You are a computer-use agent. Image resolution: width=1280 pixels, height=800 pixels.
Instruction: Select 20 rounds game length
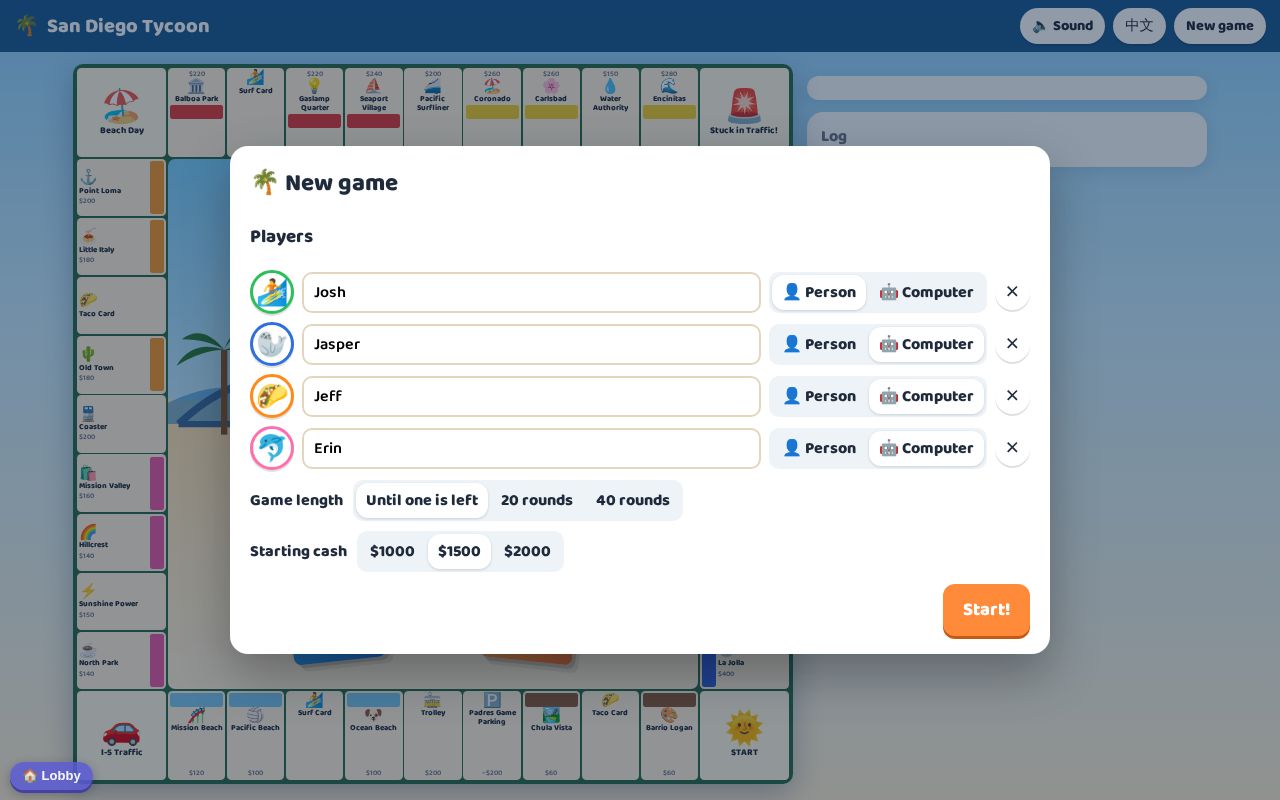(x=537, y=500)
